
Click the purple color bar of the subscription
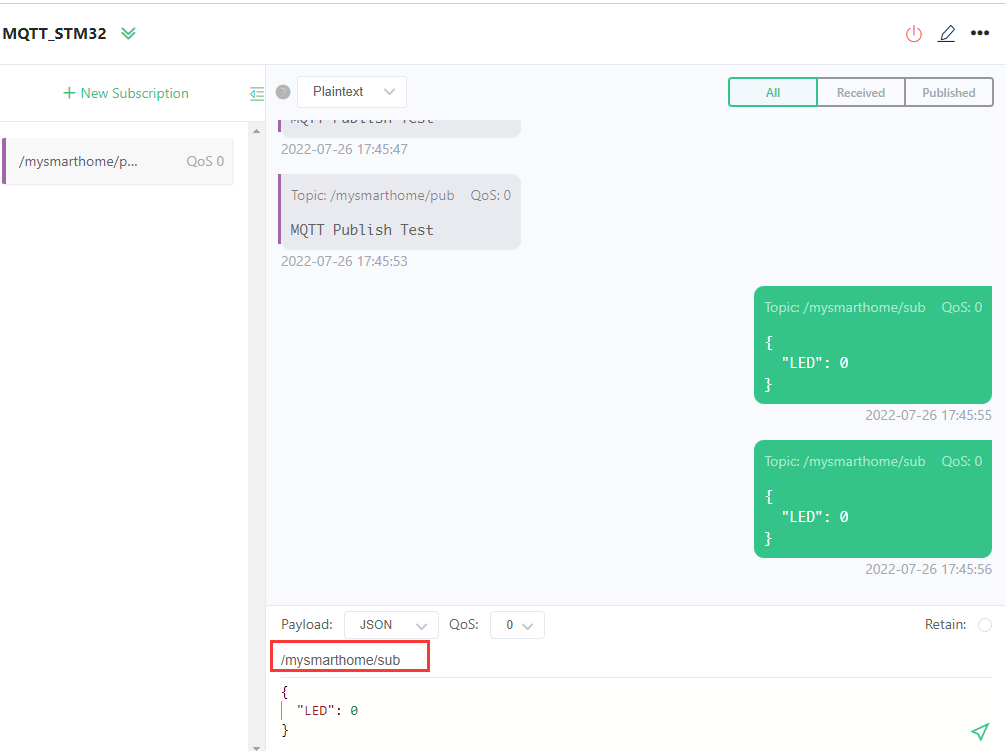[4, 161]
